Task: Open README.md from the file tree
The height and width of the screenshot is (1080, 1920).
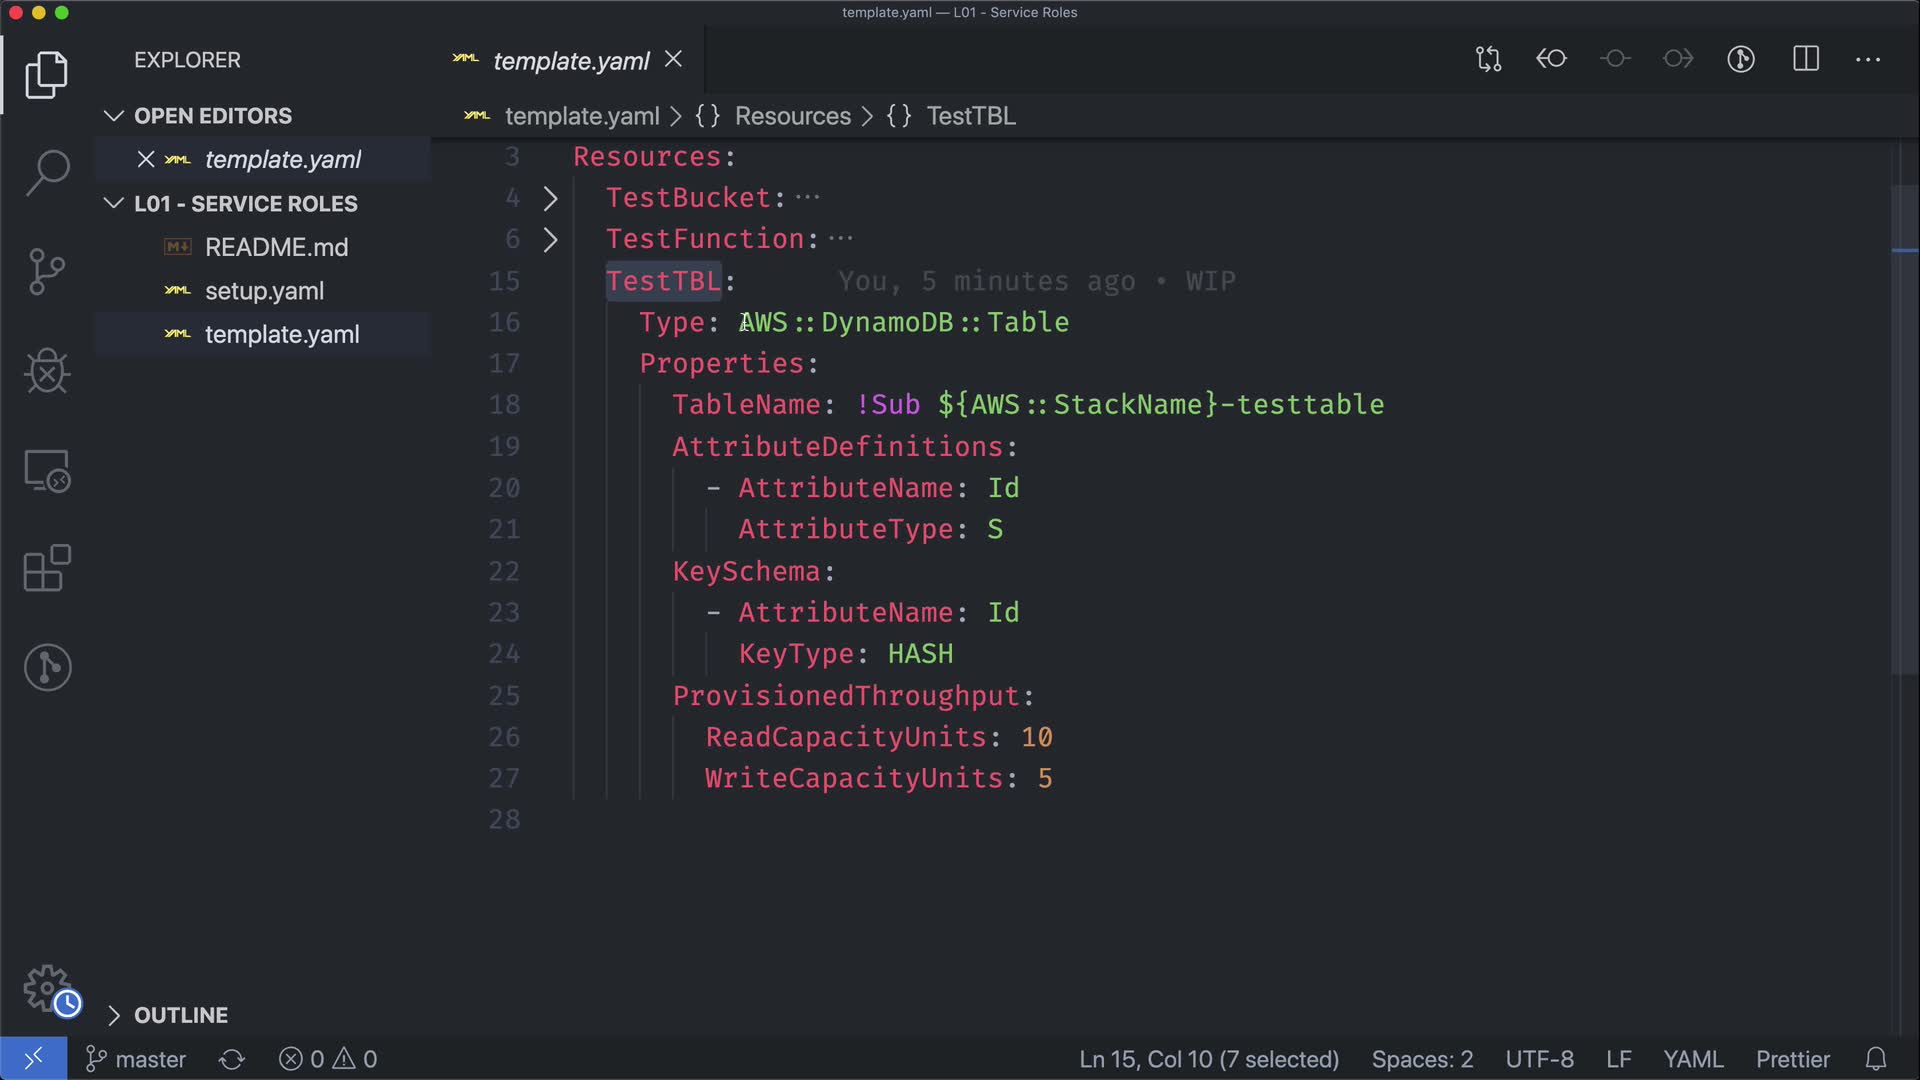Action: coord(276,247)
